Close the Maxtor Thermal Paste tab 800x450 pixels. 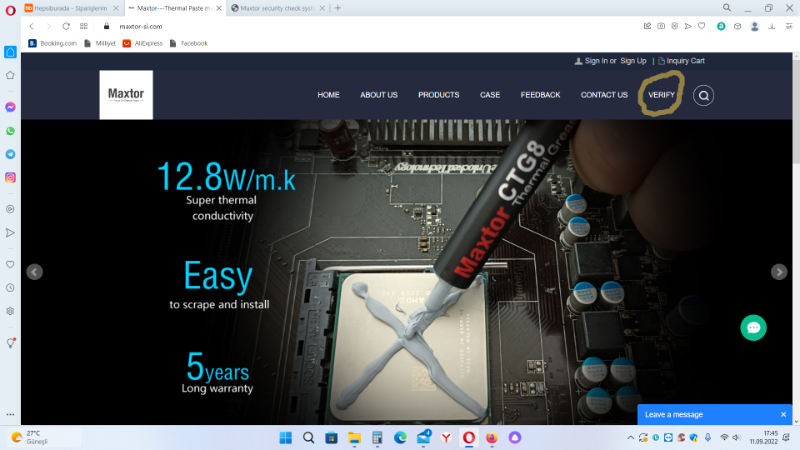pos(219,8)
